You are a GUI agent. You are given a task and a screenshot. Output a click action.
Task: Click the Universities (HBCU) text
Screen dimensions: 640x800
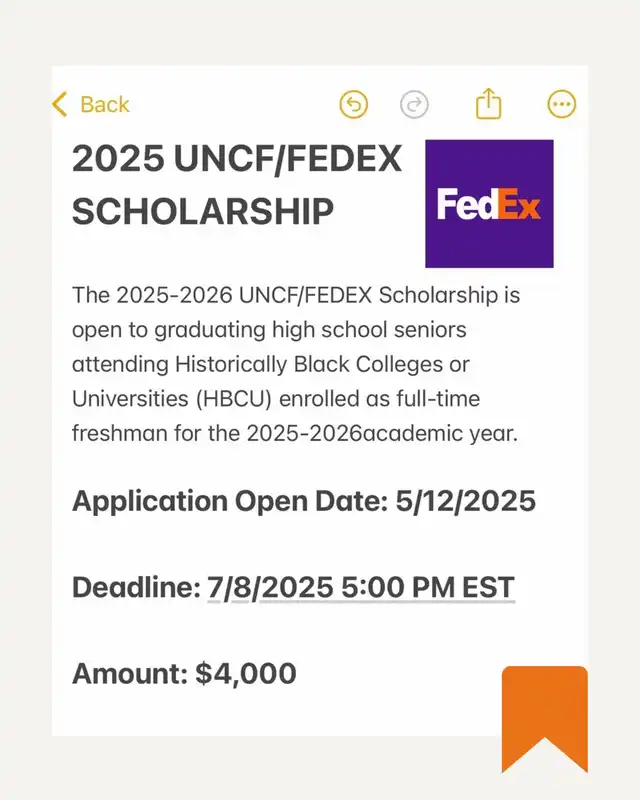coord(171,399)
